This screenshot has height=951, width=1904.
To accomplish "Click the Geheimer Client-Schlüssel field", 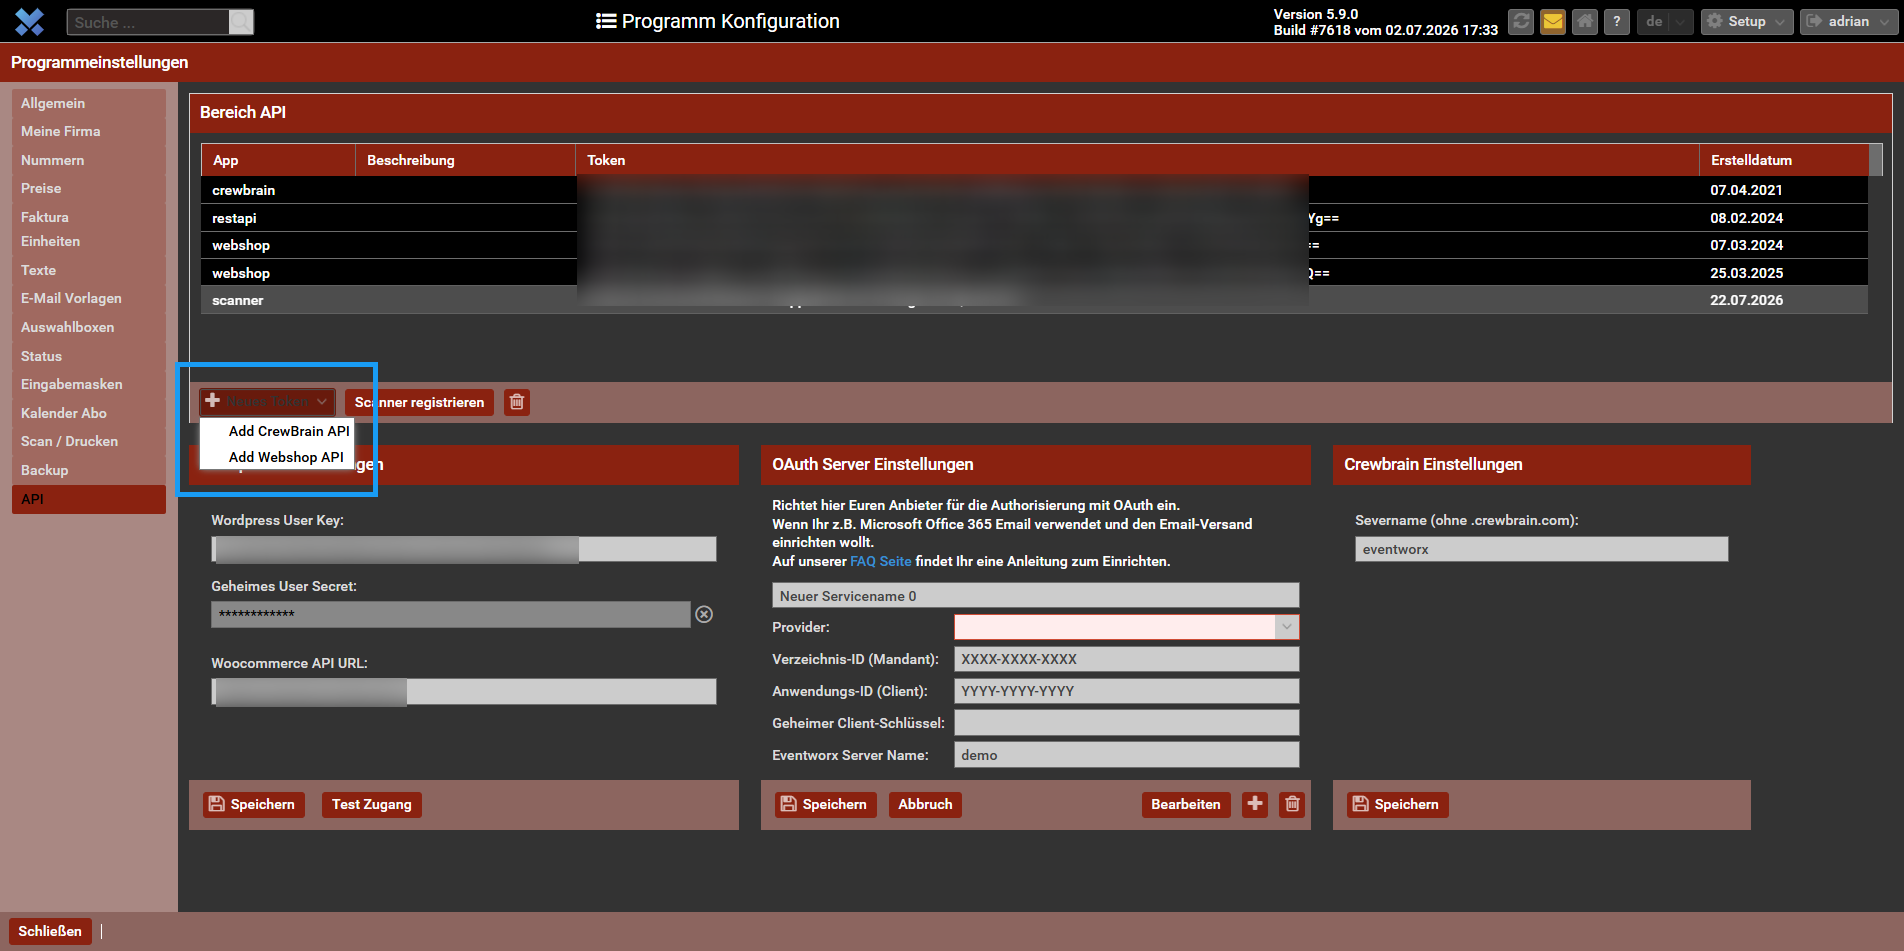I will [x=1126, y=723].
